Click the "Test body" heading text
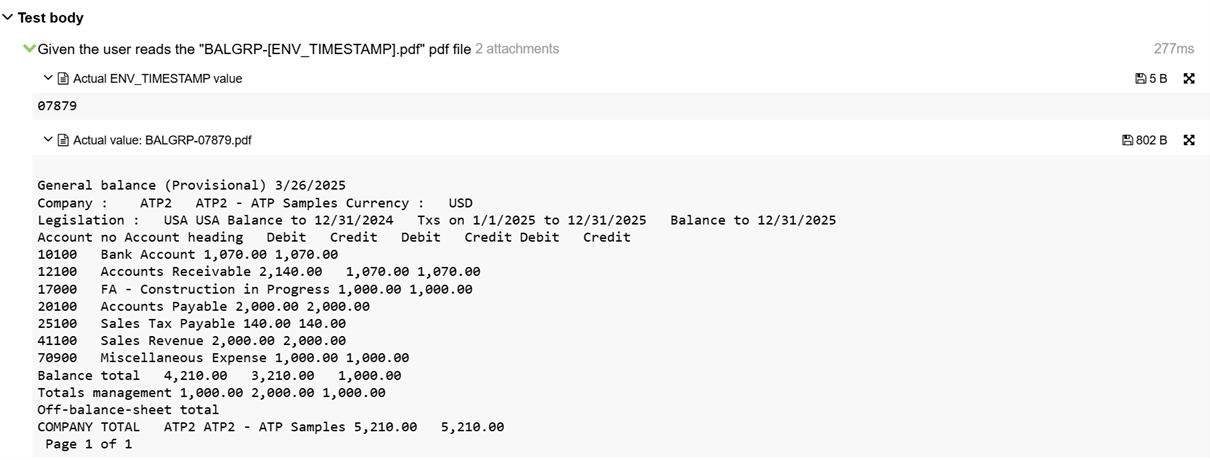 pos(50,18)
